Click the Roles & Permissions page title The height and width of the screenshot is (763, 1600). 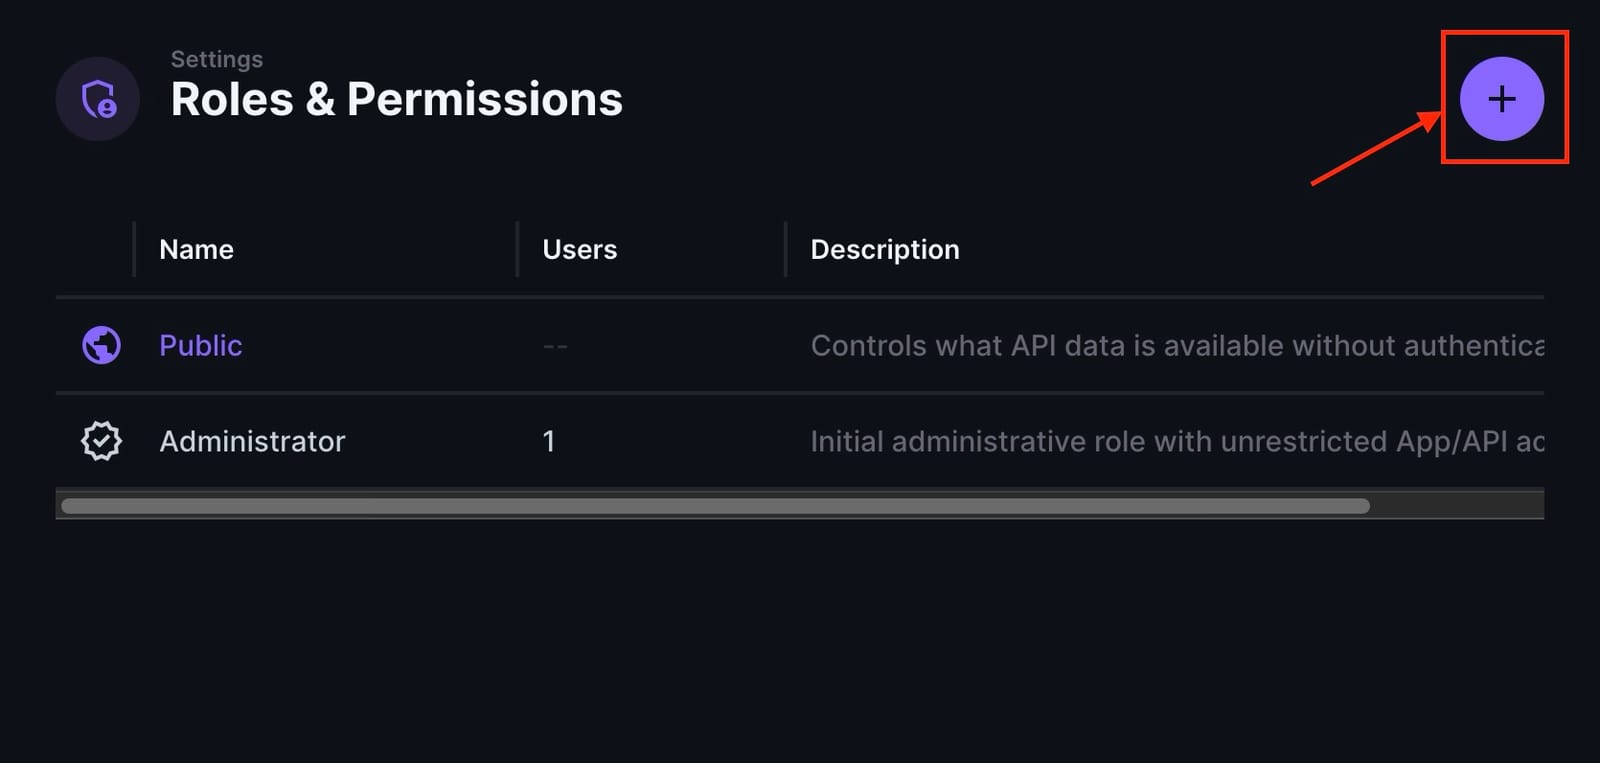coord(397,99)
